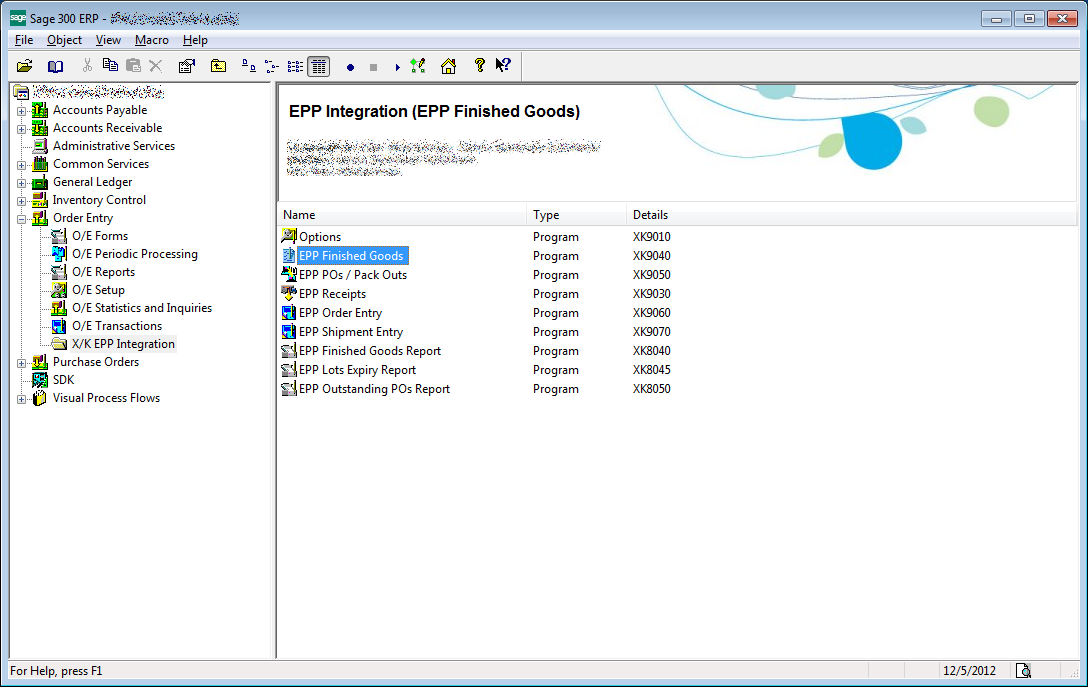
Task: Click the EPP Shipment Entry program icon
Action: click(289, 332)
